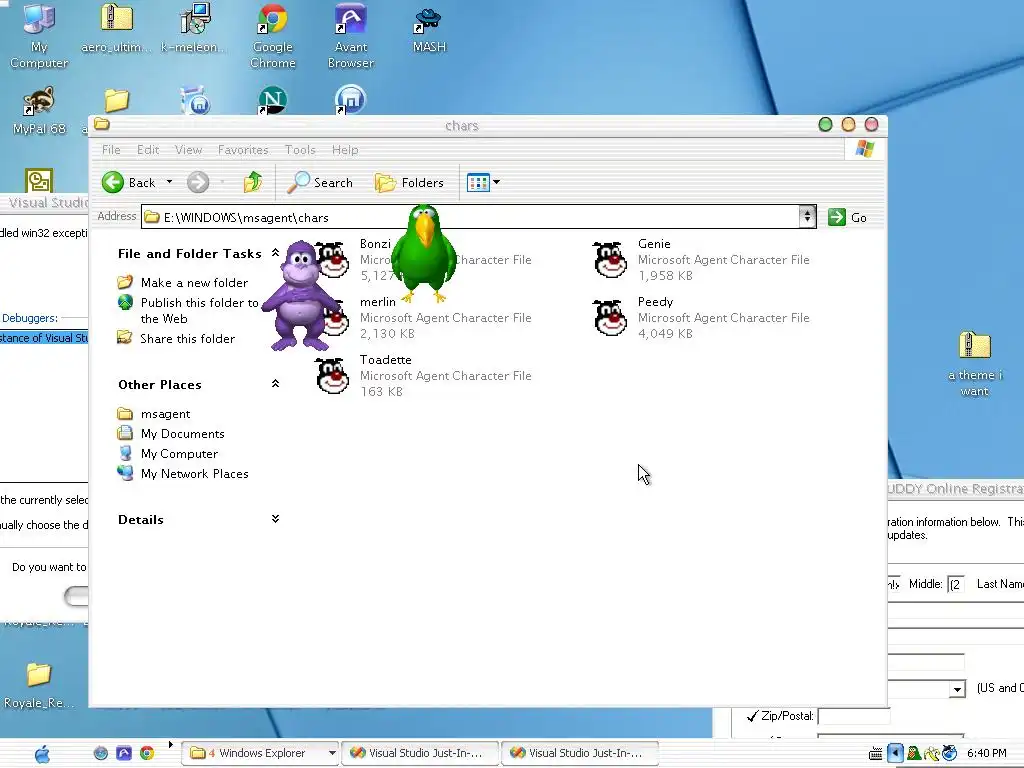1024x768 pixels.
Task: Go back with the Back arrow
Action: coord(113,182)
